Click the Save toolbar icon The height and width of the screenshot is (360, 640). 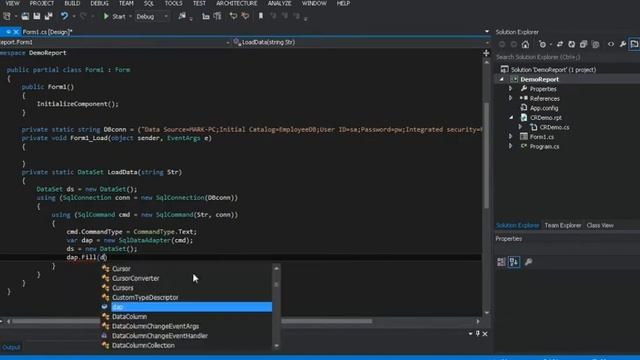click(x=37, y=16)
